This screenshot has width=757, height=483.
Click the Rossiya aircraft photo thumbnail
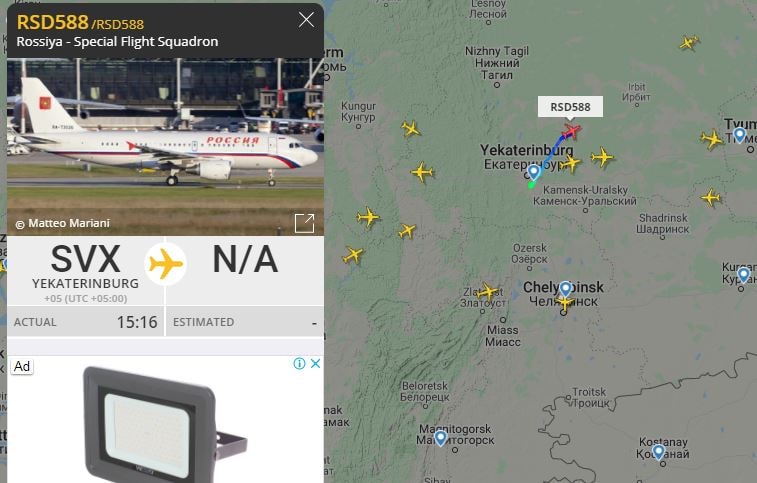(165, 147)
